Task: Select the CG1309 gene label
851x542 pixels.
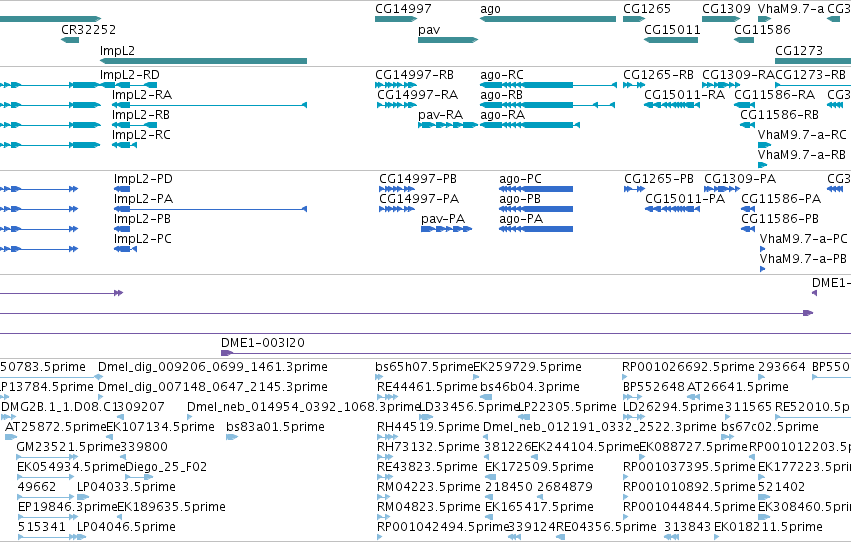Action: click(x=726, y=9)
